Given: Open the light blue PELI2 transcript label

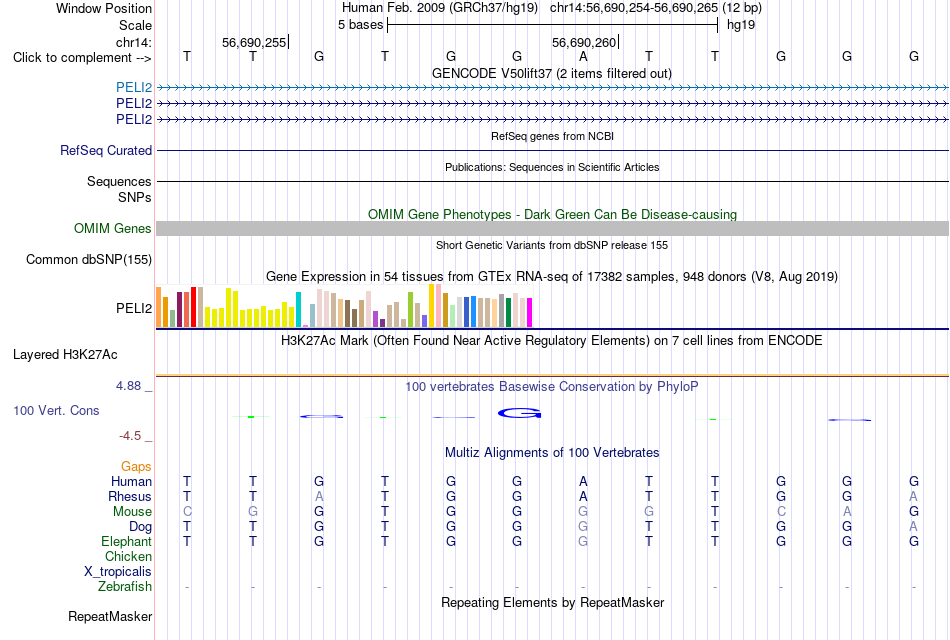Looking at the screenshot, I should point(134,87).
